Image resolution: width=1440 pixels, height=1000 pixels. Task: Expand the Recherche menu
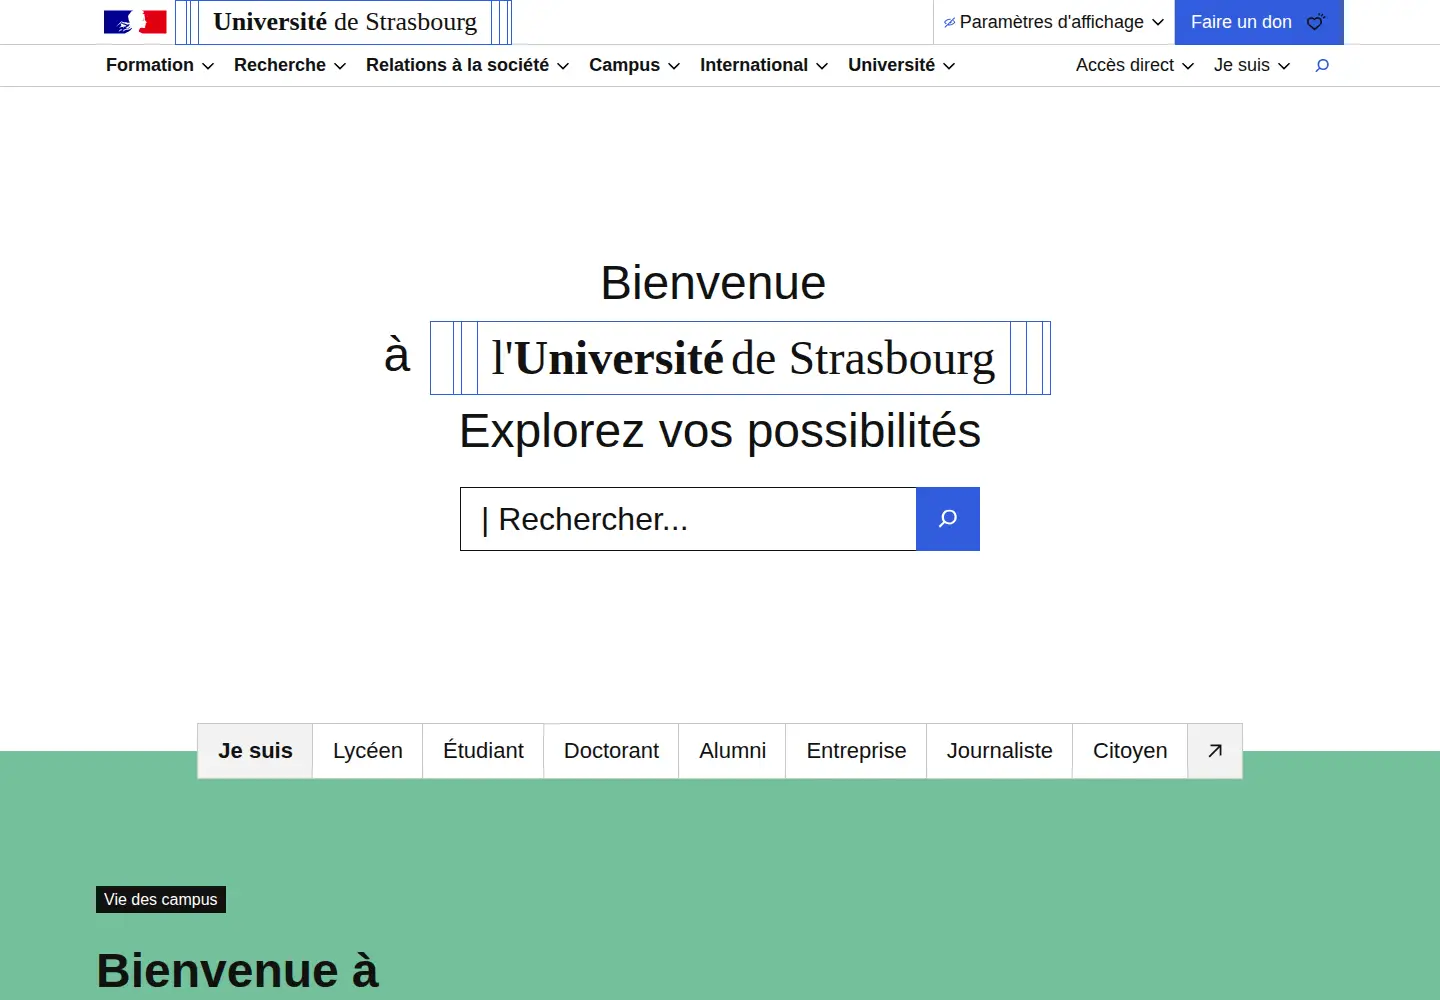(290, 65)
